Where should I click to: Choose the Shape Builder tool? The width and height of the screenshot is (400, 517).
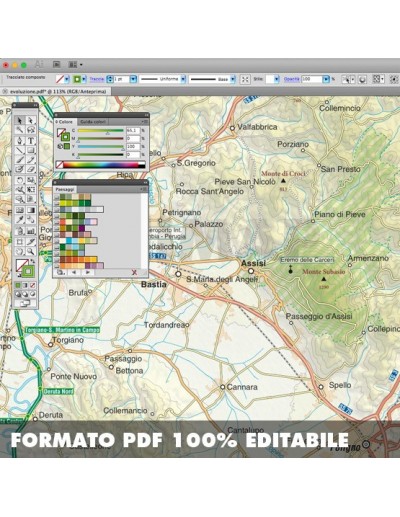pos(20,199)
